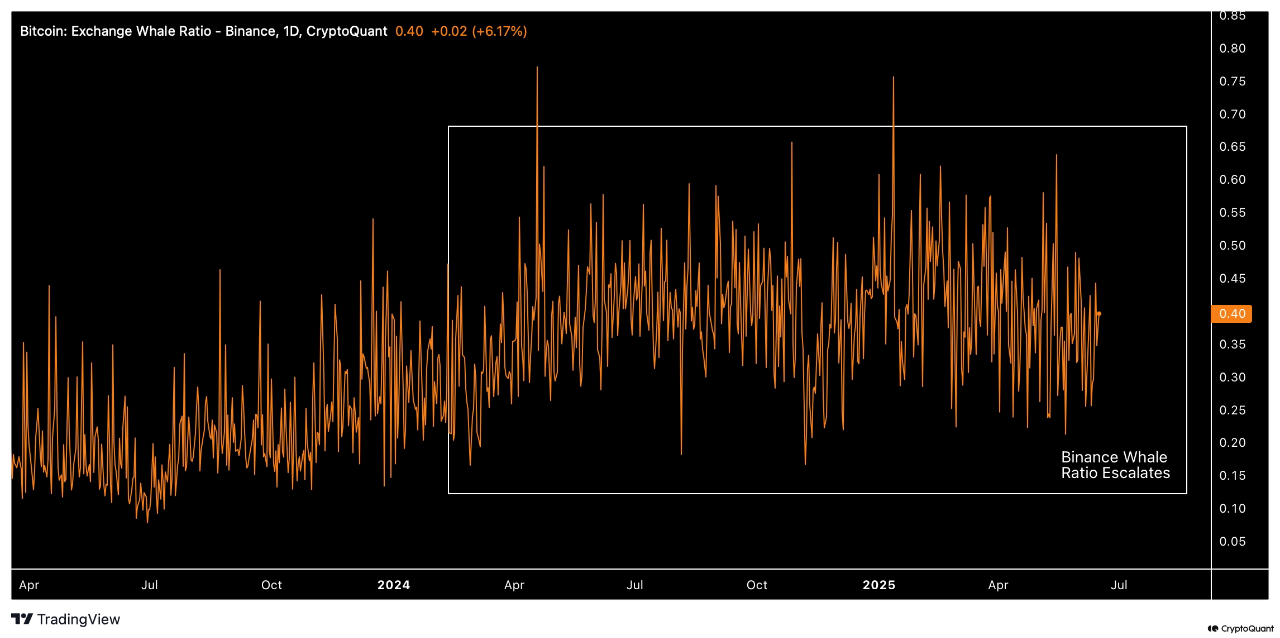Click the Jul label before Oct 2023 on the time axis

coord(150,584)
